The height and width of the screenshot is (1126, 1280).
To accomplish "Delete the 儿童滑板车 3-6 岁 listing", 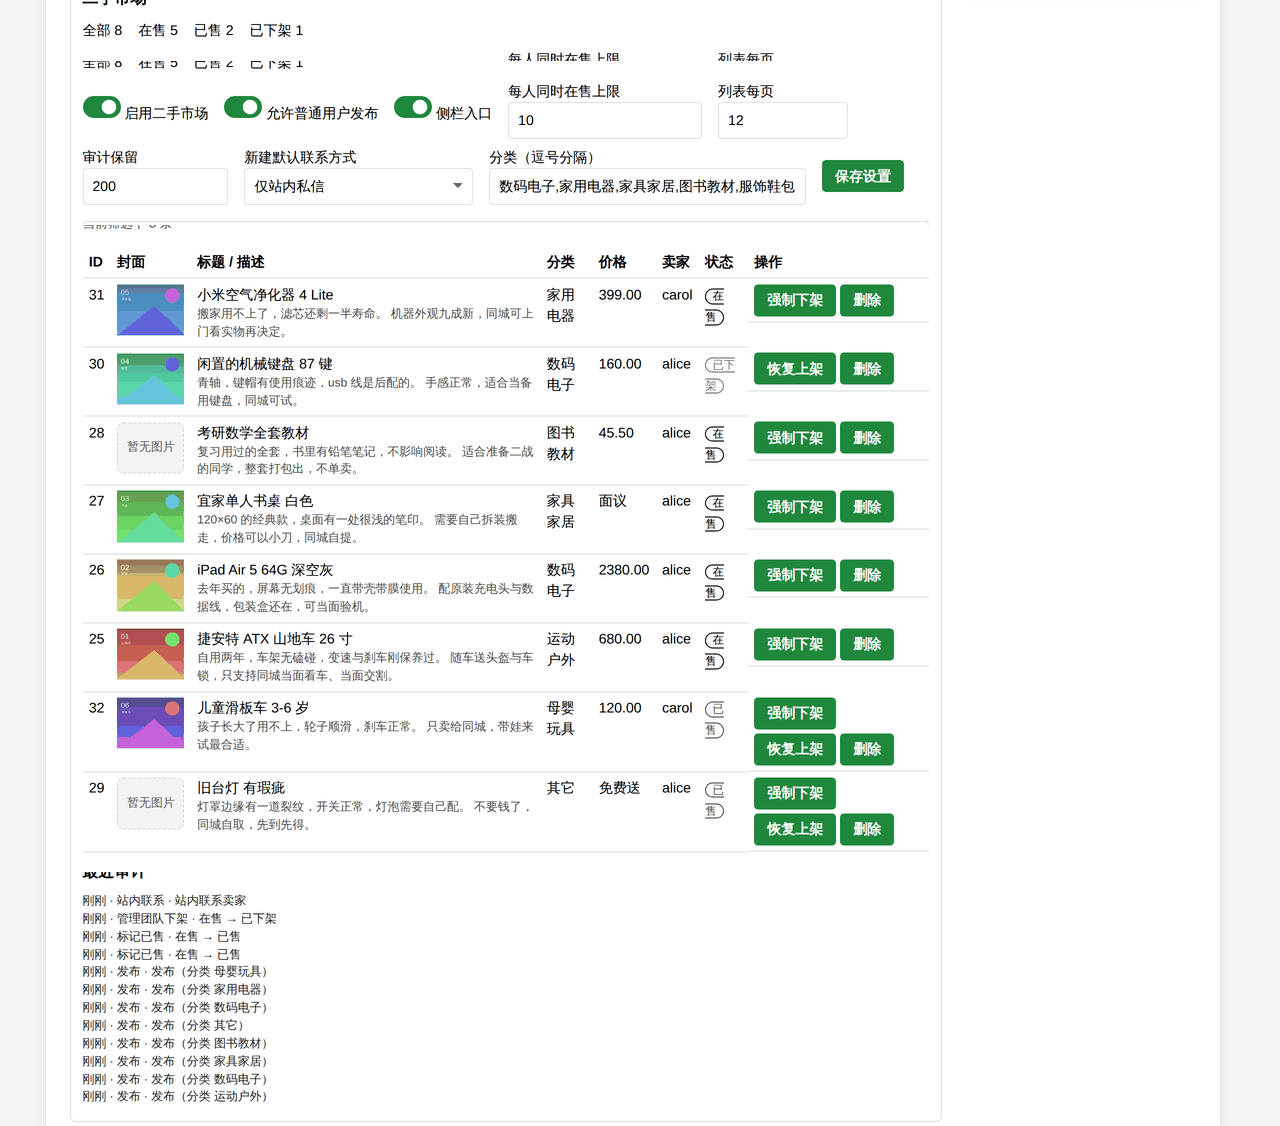I will tap(867, 749).
